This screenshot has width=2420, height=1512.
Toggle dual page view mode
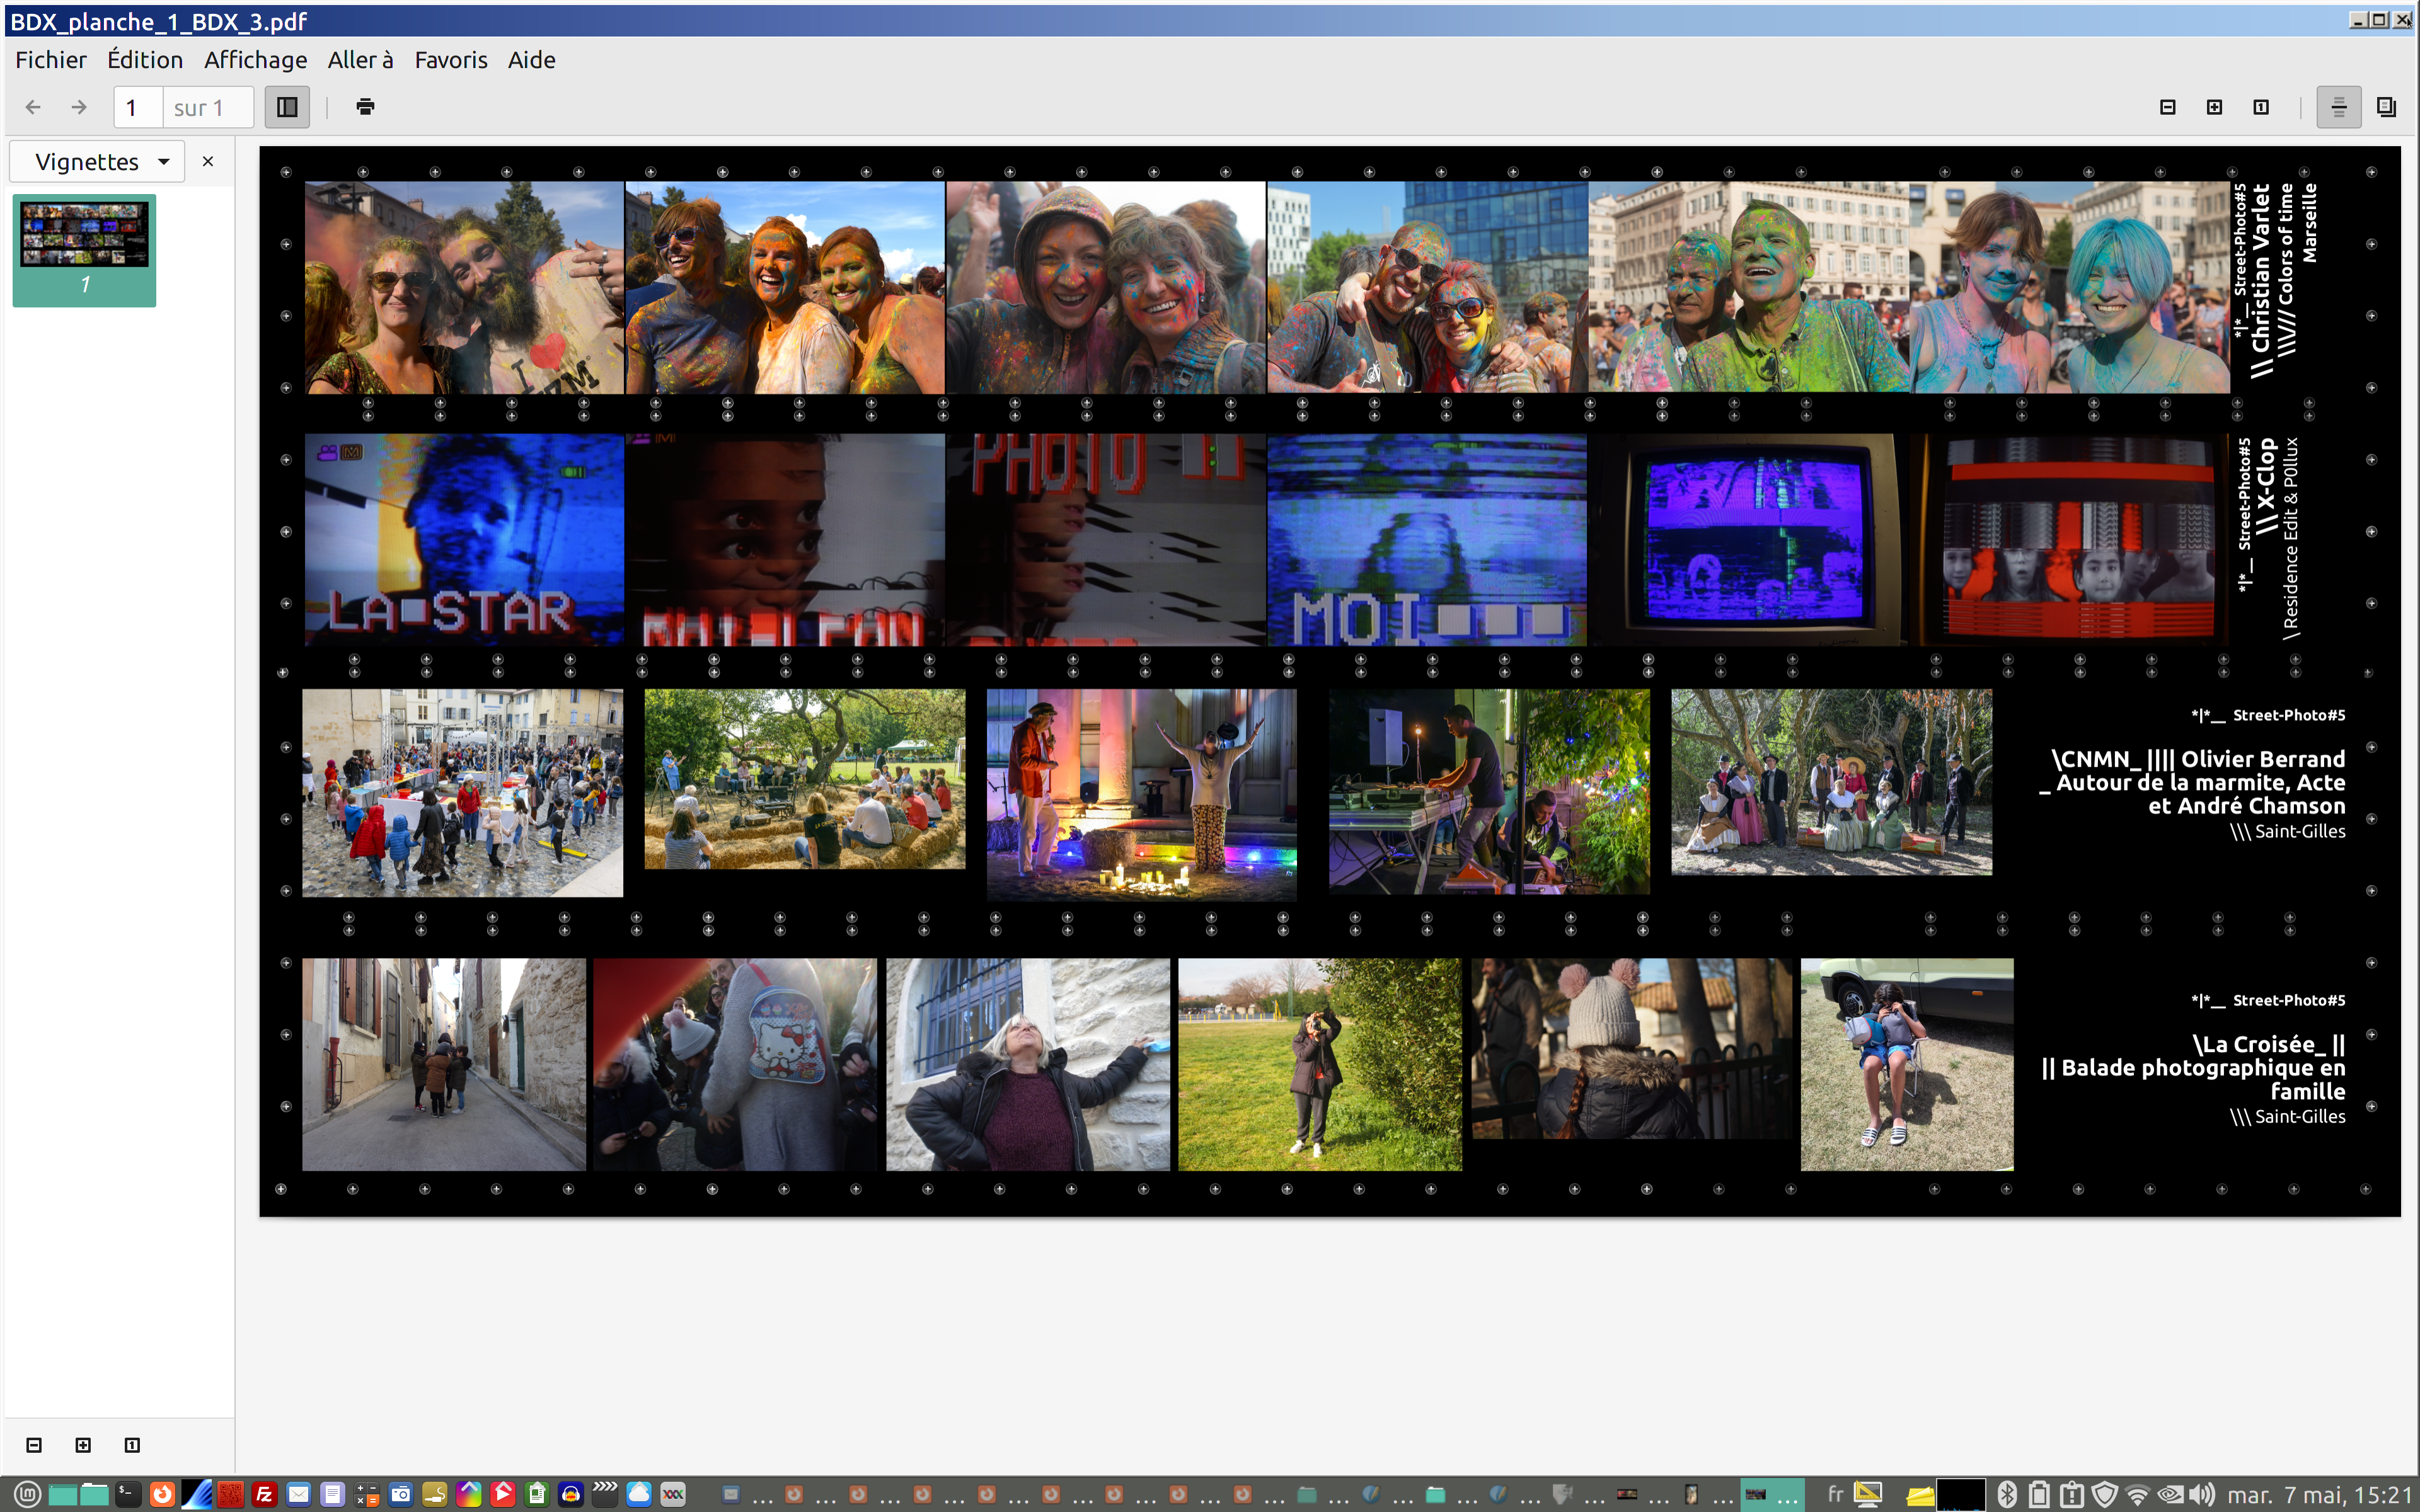(2386, 107)
